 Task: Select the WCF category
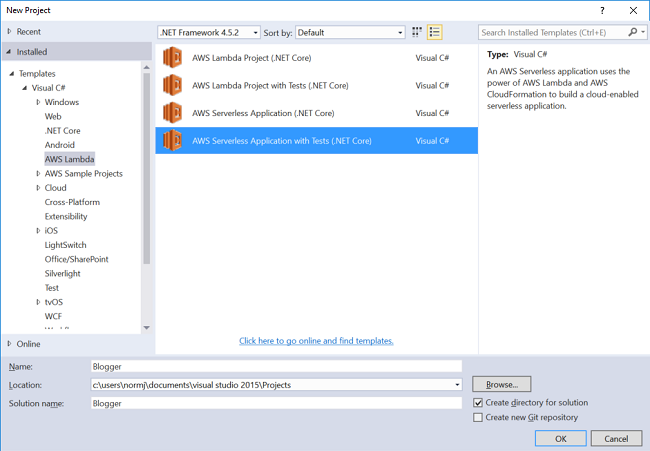(x=53, y=316)
